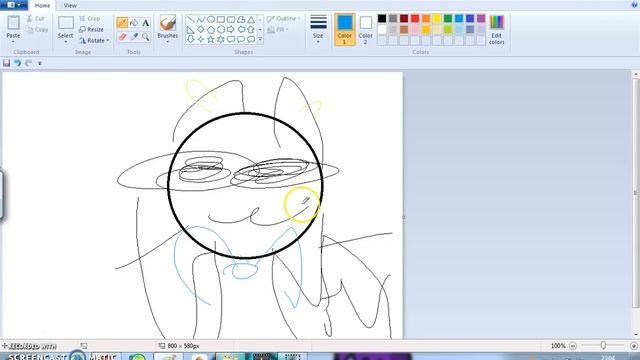The image size is (640, 360).
Task: Select the Pencil tool
Action: (x=122, y=23)
